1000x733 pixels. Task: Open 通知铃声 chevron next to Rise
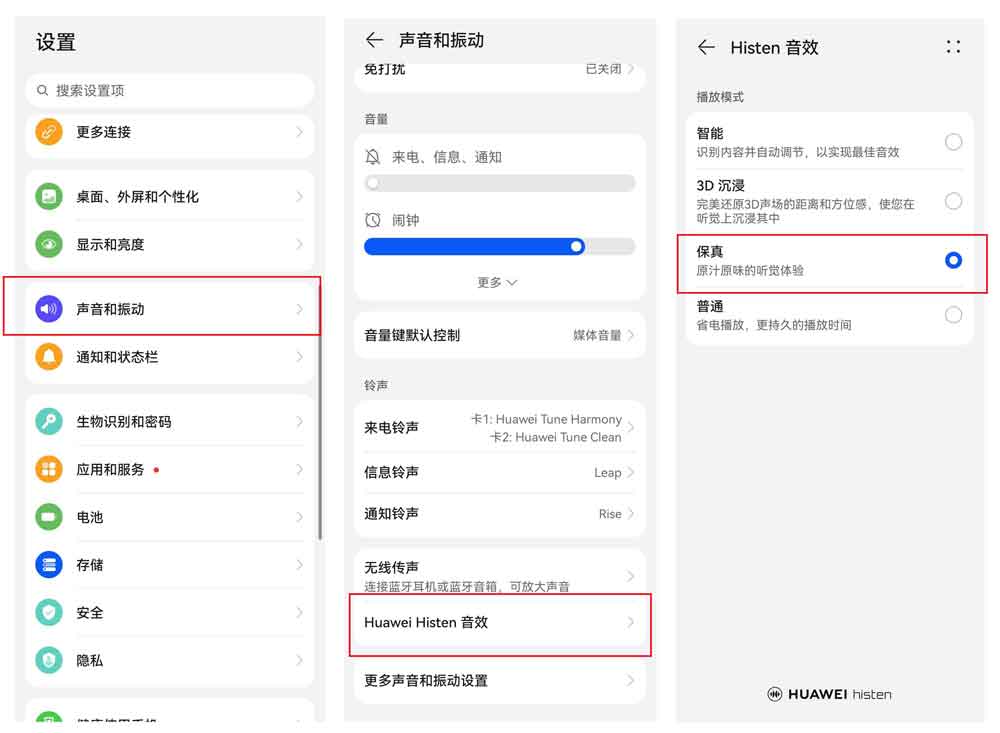tap(631, 514)
